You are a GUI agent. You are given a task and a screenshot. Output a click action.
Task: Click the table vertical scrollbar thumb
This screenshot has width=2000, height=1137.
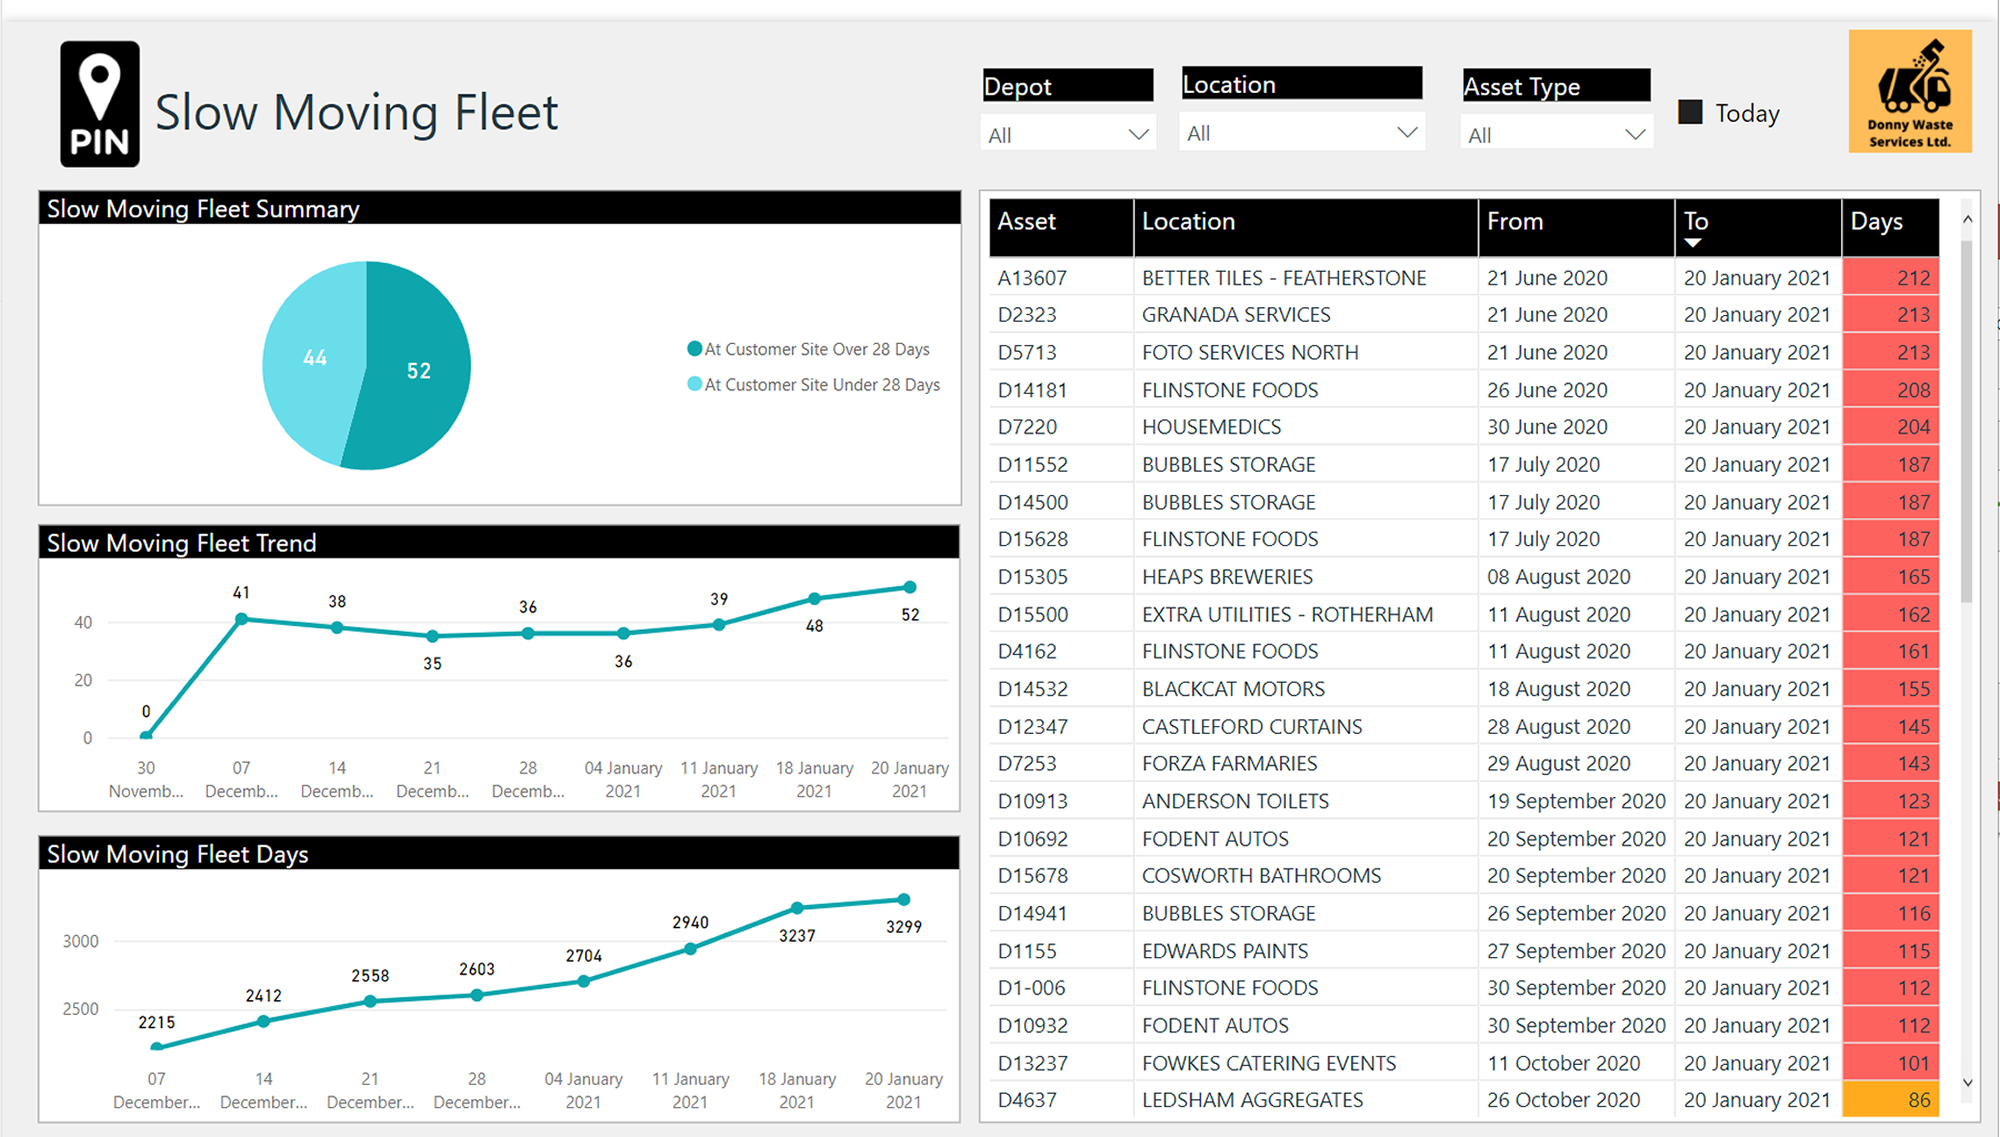point(1967,420)
